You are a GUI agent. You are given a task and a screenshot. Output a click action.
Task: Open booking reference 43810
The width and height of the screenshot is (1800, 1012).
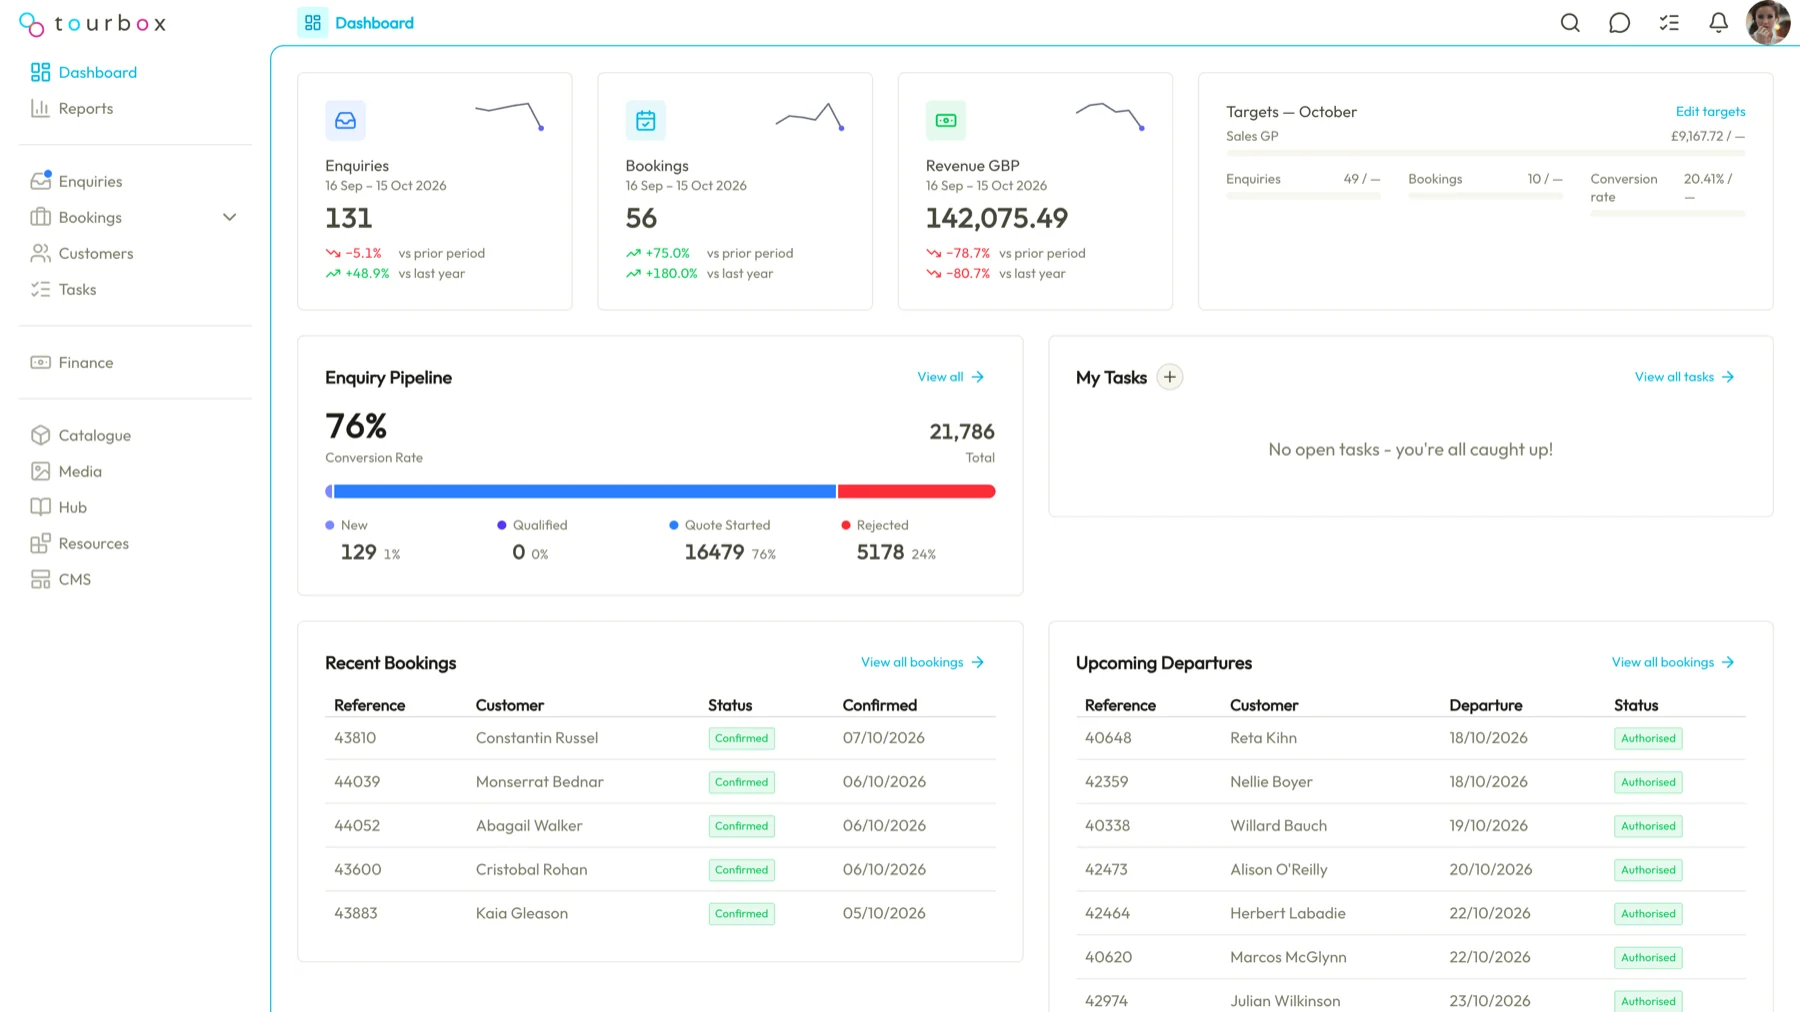(355, 738)
